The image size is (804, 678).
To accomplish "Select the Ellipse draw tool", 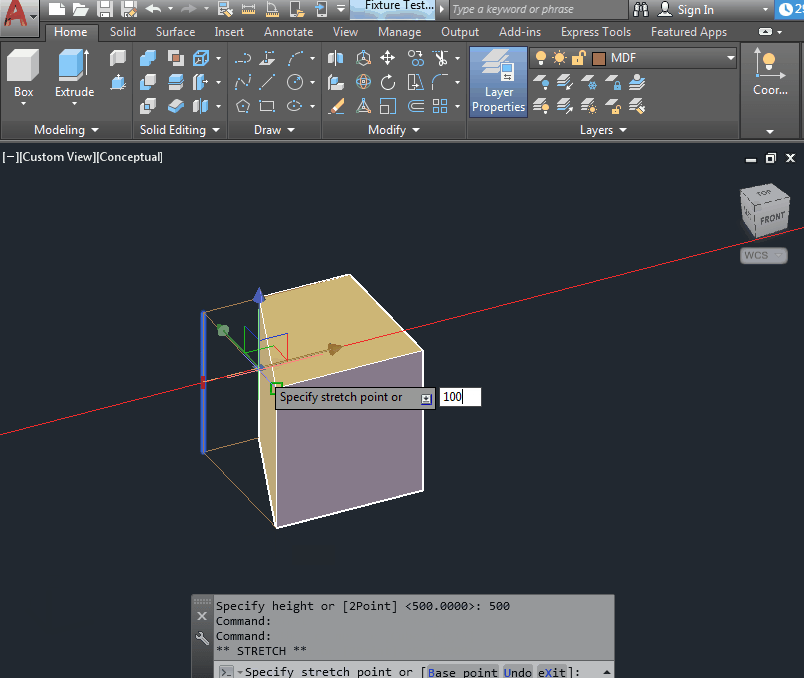I will [x=294, y=106].
